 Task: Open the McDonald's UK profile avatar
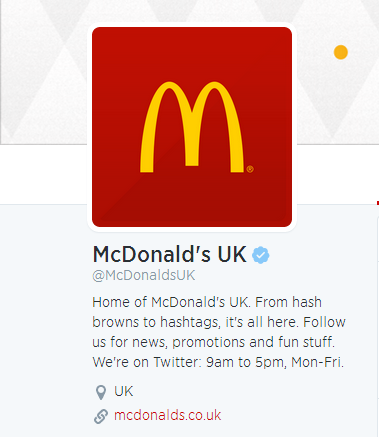[x=192, y=127]
